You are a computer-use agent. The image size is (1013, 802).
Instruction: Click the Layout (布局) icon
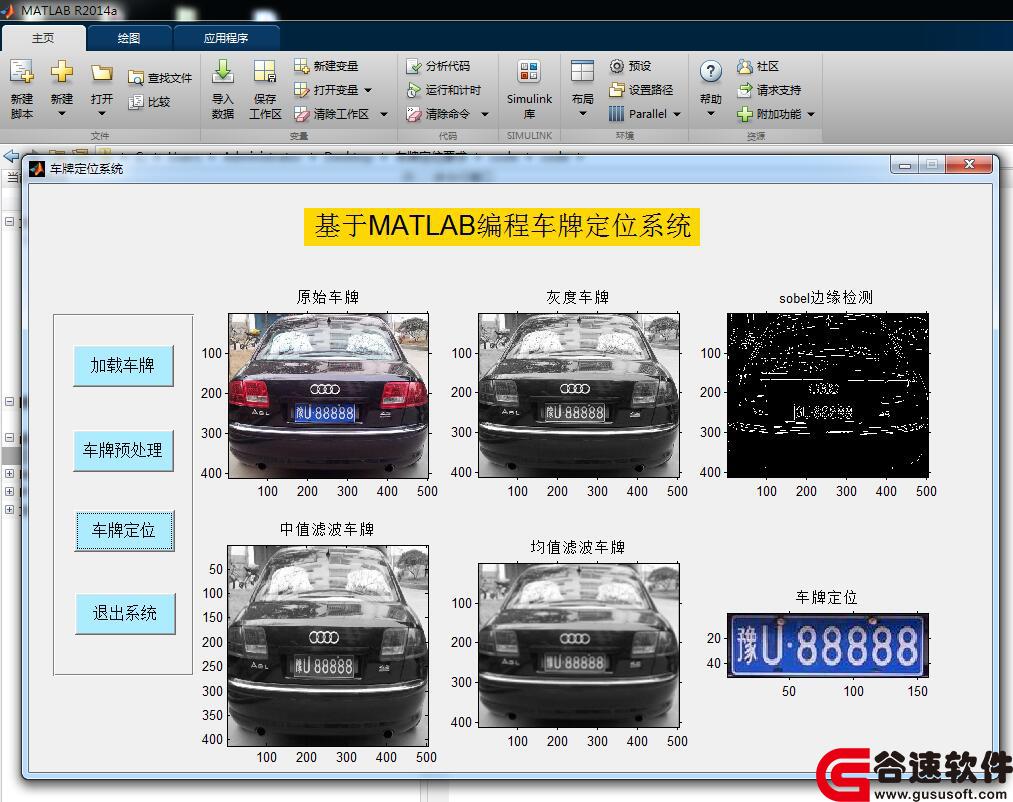pos(582,71)
